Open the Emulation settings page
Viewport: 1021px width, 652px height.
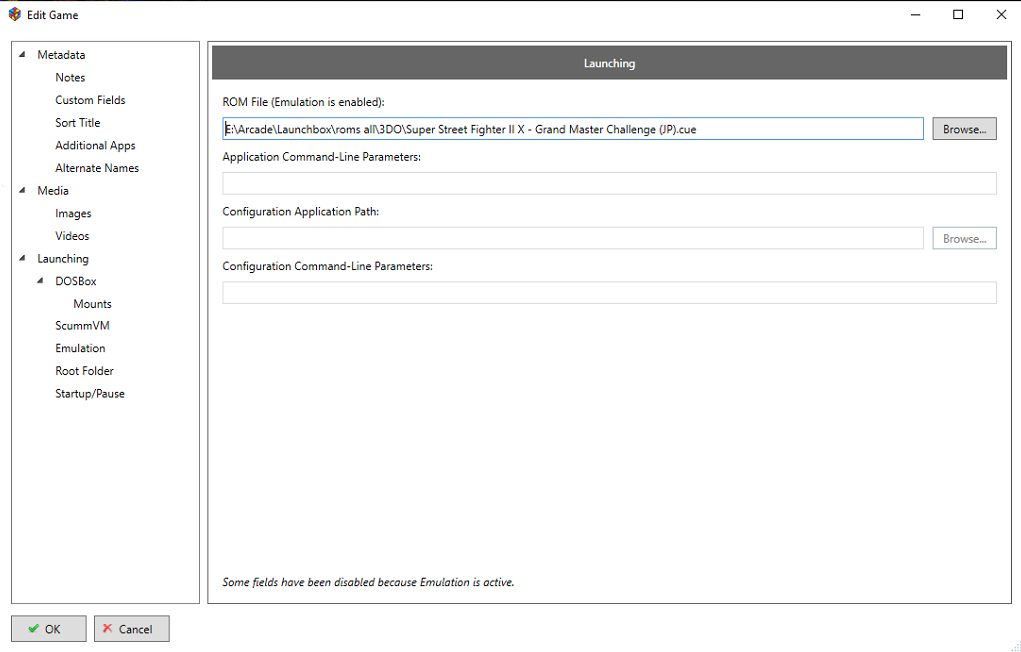point(80,348)
